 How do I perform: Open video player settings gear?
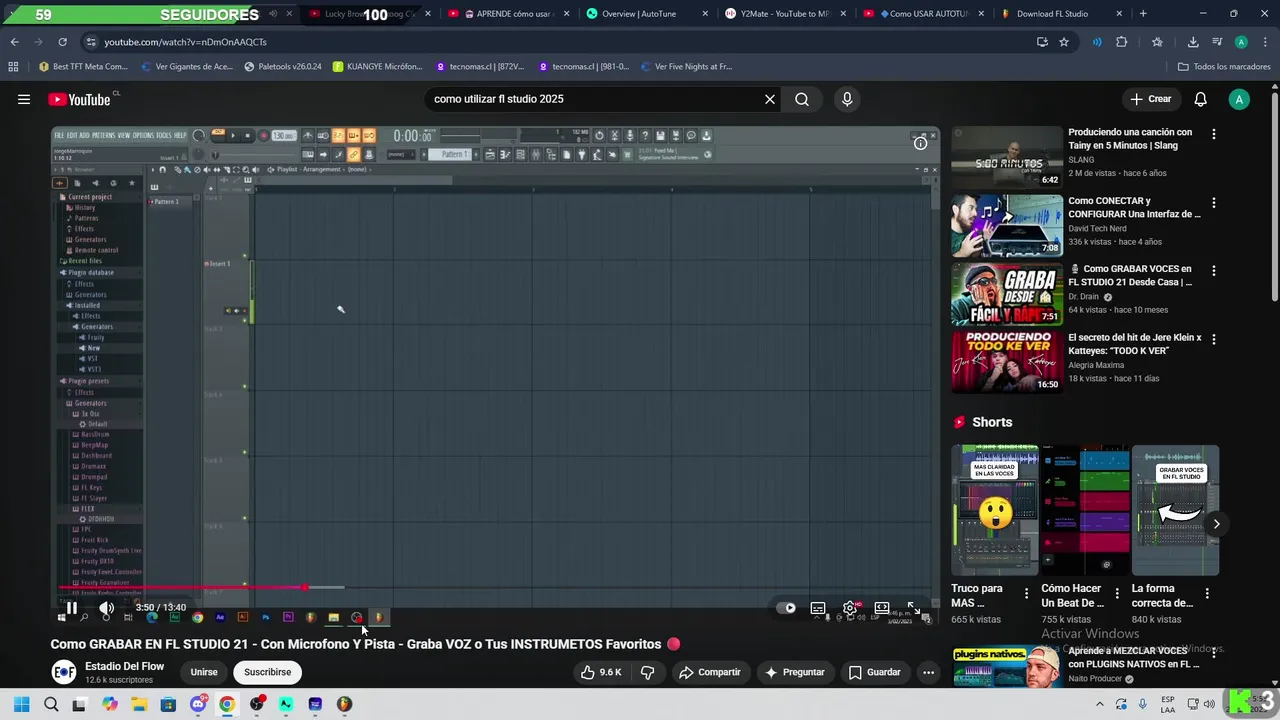[850, 607]
